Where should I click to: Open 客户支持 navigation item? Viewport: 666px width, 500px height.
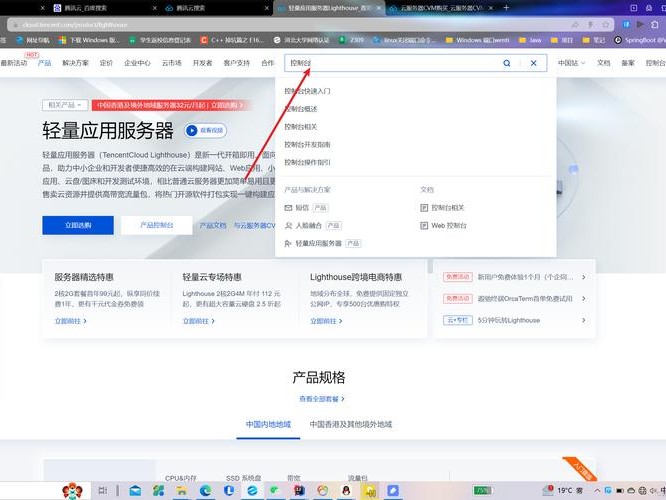(x=237, y=63)
